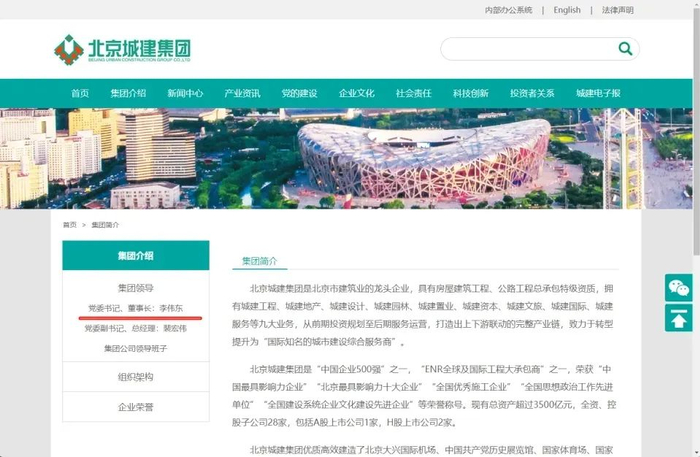The image size is (700, 457).
Task: Open 法律声明 link
Action: pyautogui.click(x=617, y=10)
